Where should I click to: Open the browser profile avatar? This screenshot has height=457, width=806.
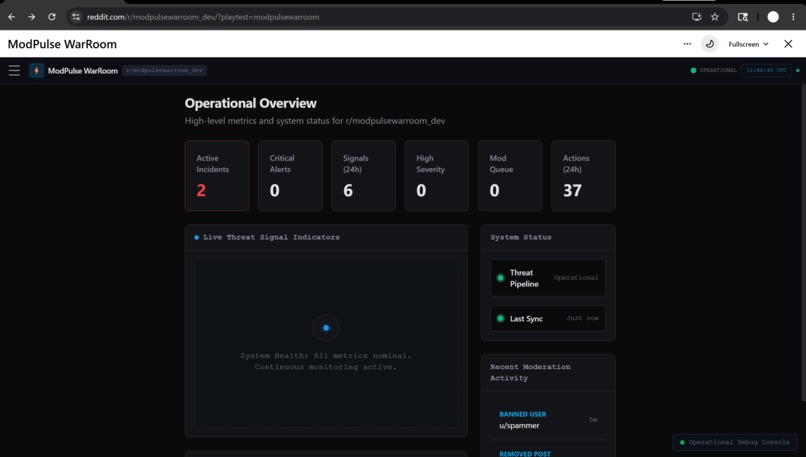[773, 17]
